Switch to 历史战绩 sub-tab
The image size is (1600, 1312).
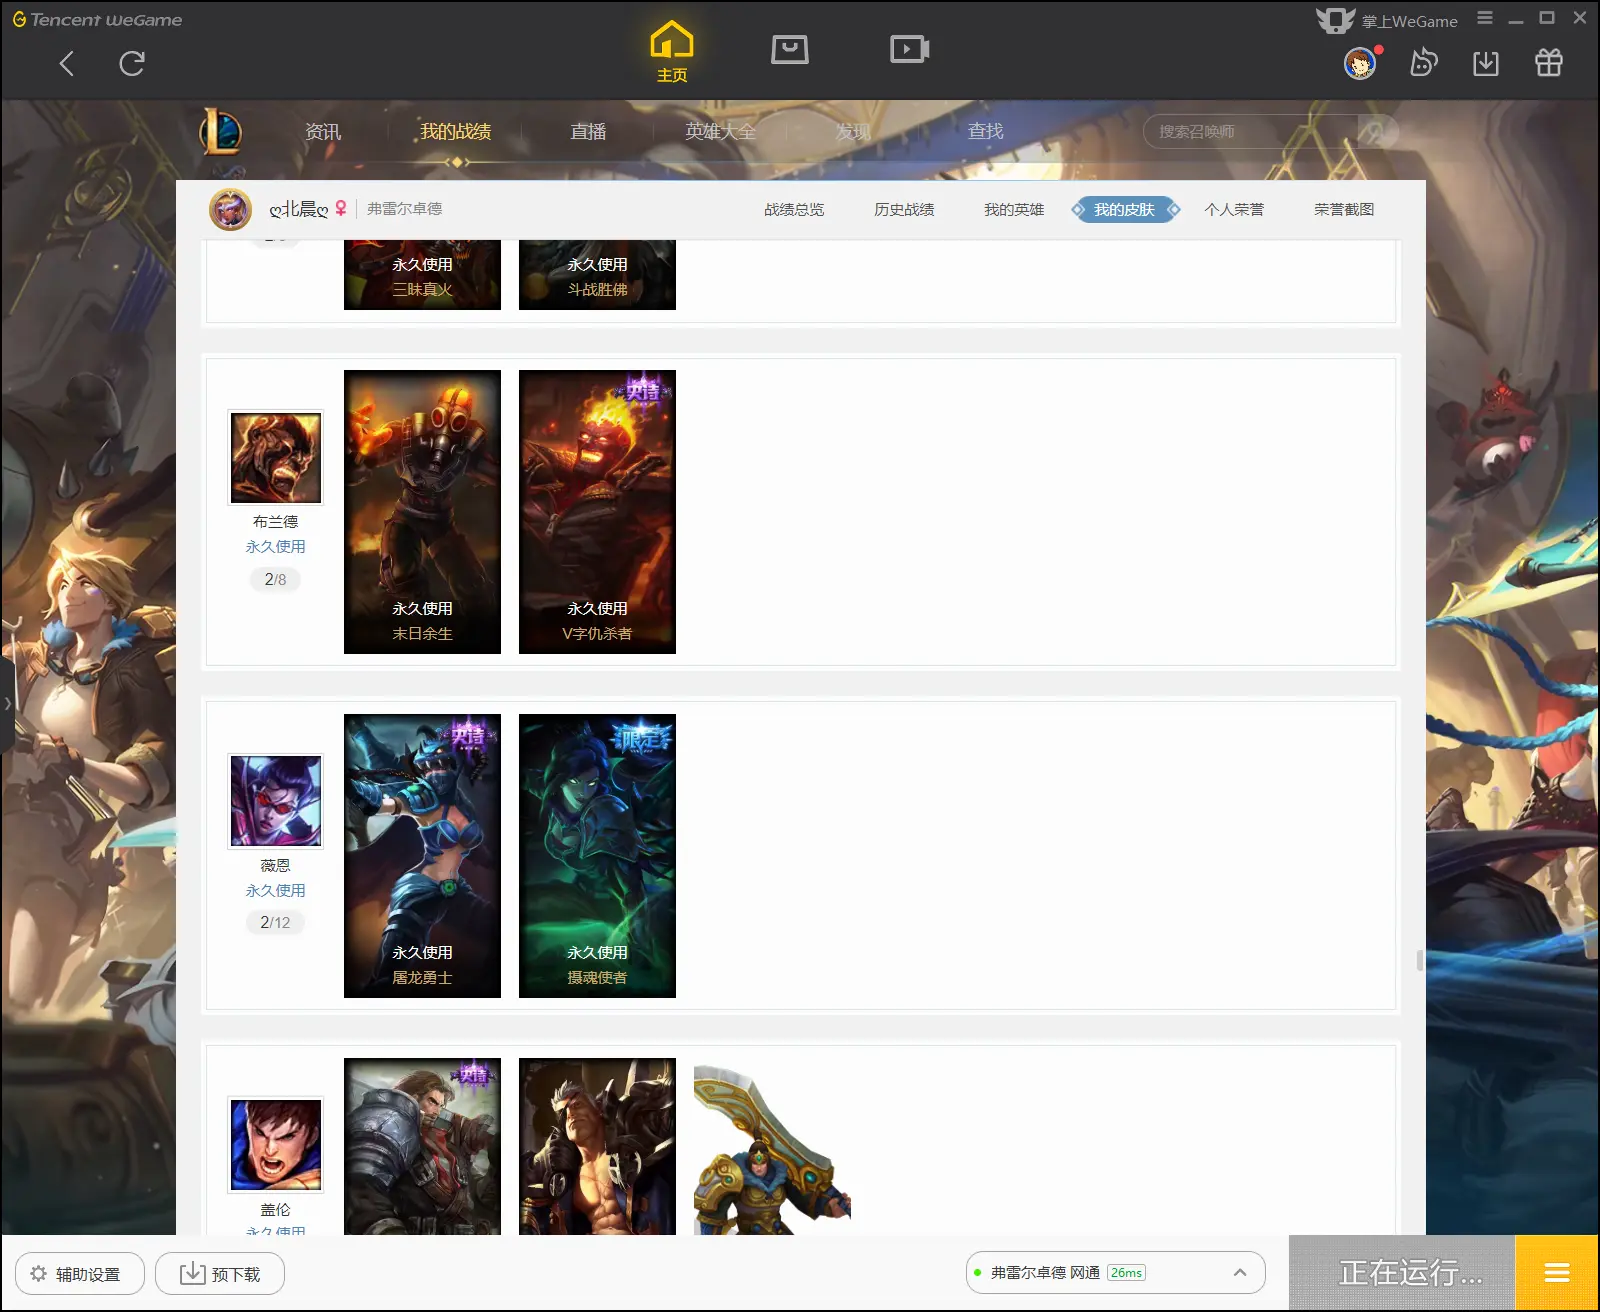904,209
